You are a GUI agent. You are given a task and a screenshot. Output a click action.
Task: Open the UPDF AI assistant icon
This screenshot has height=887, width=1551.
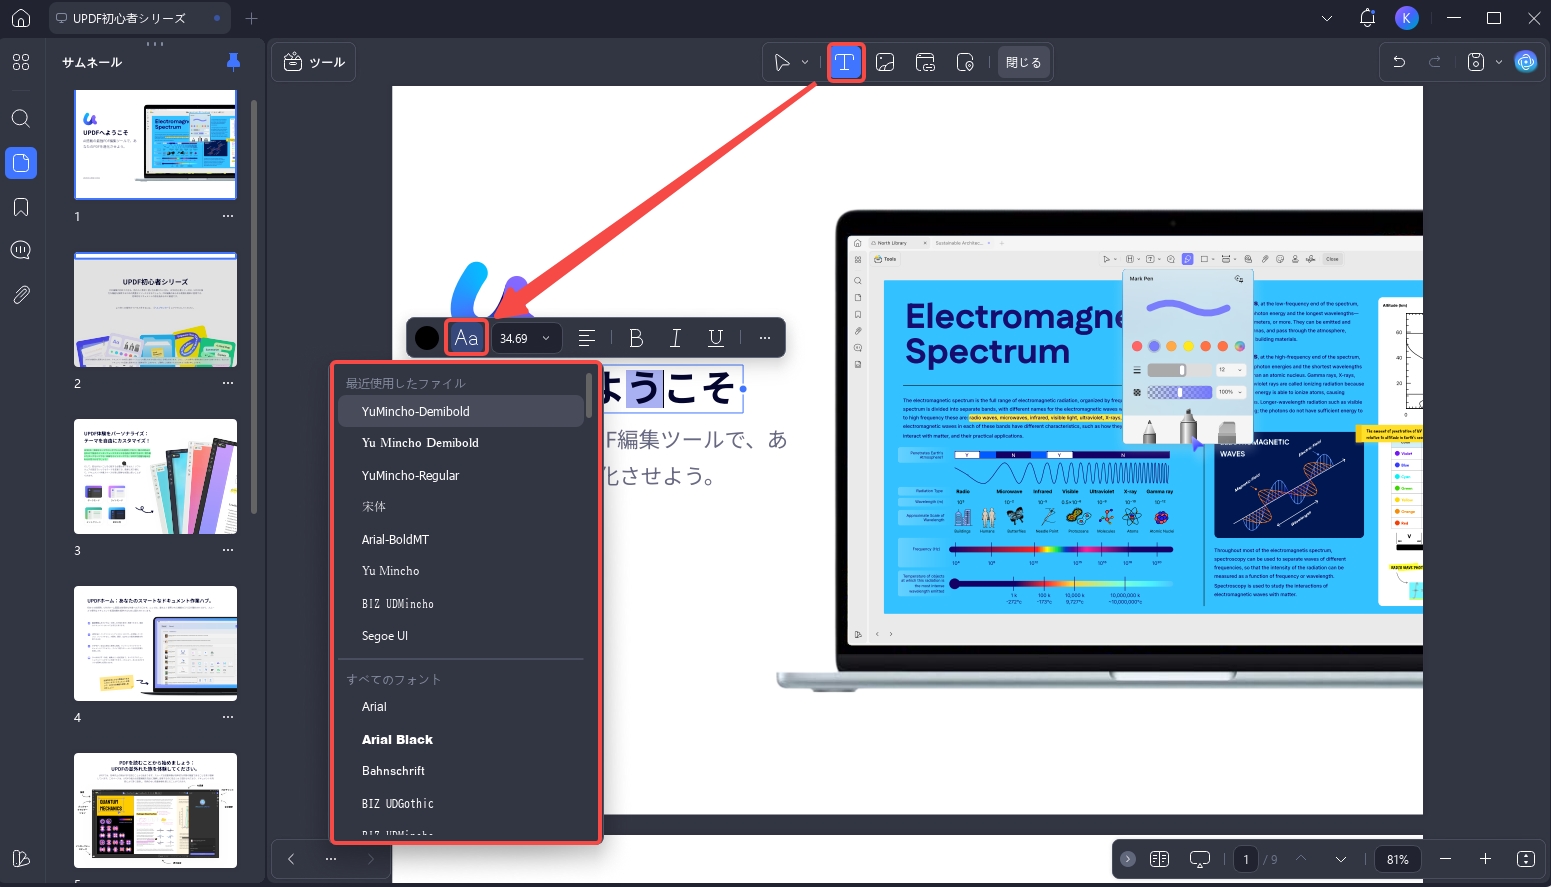[1525, 62]
